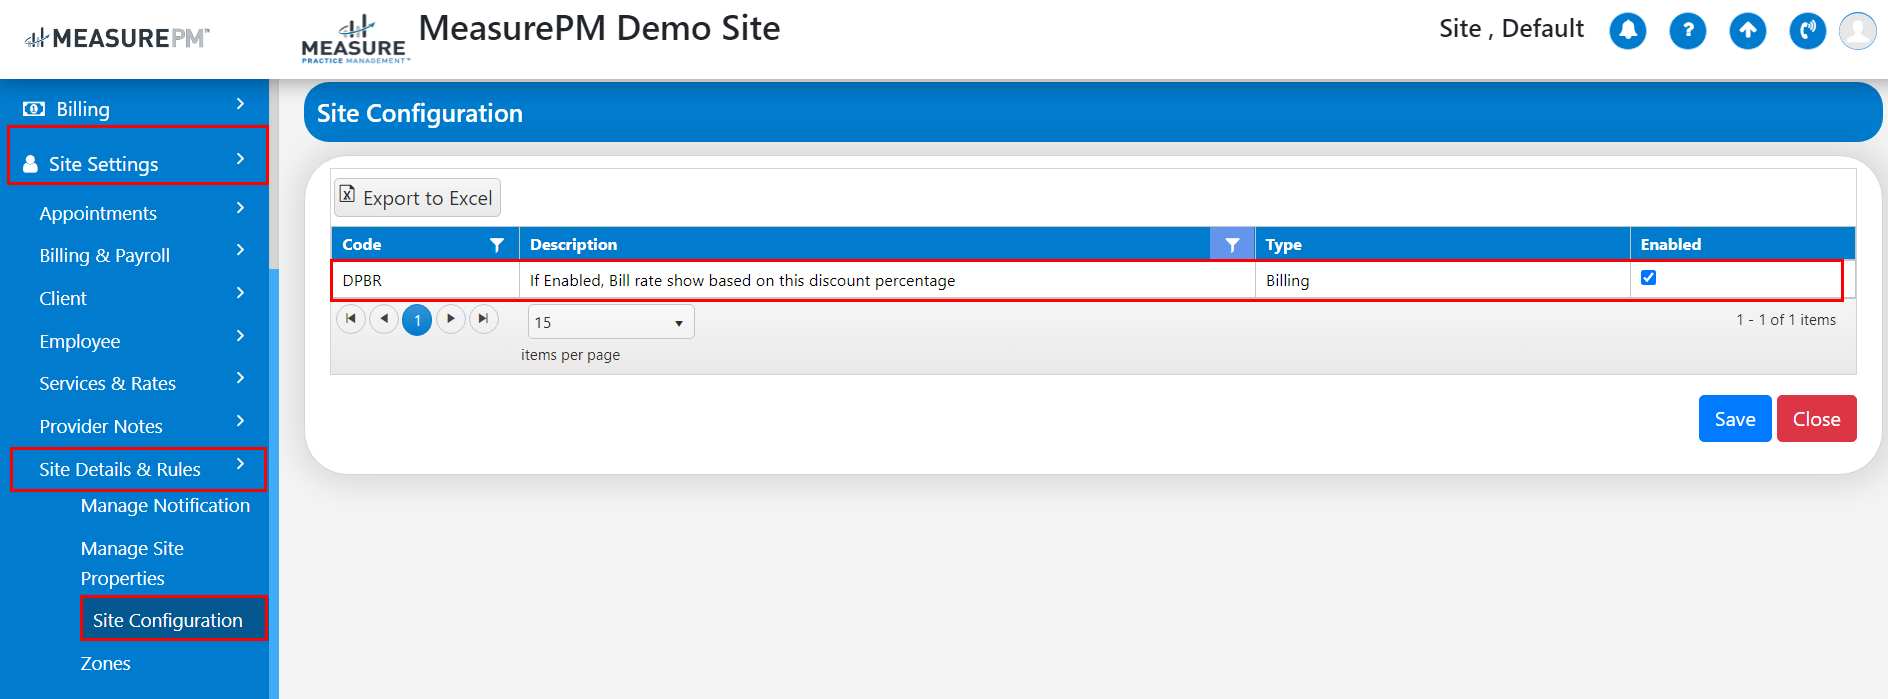The height and width of the screenshot is (699, 1888).
Task: Open the help question mark icon
Action: [x=1687, y=31]
